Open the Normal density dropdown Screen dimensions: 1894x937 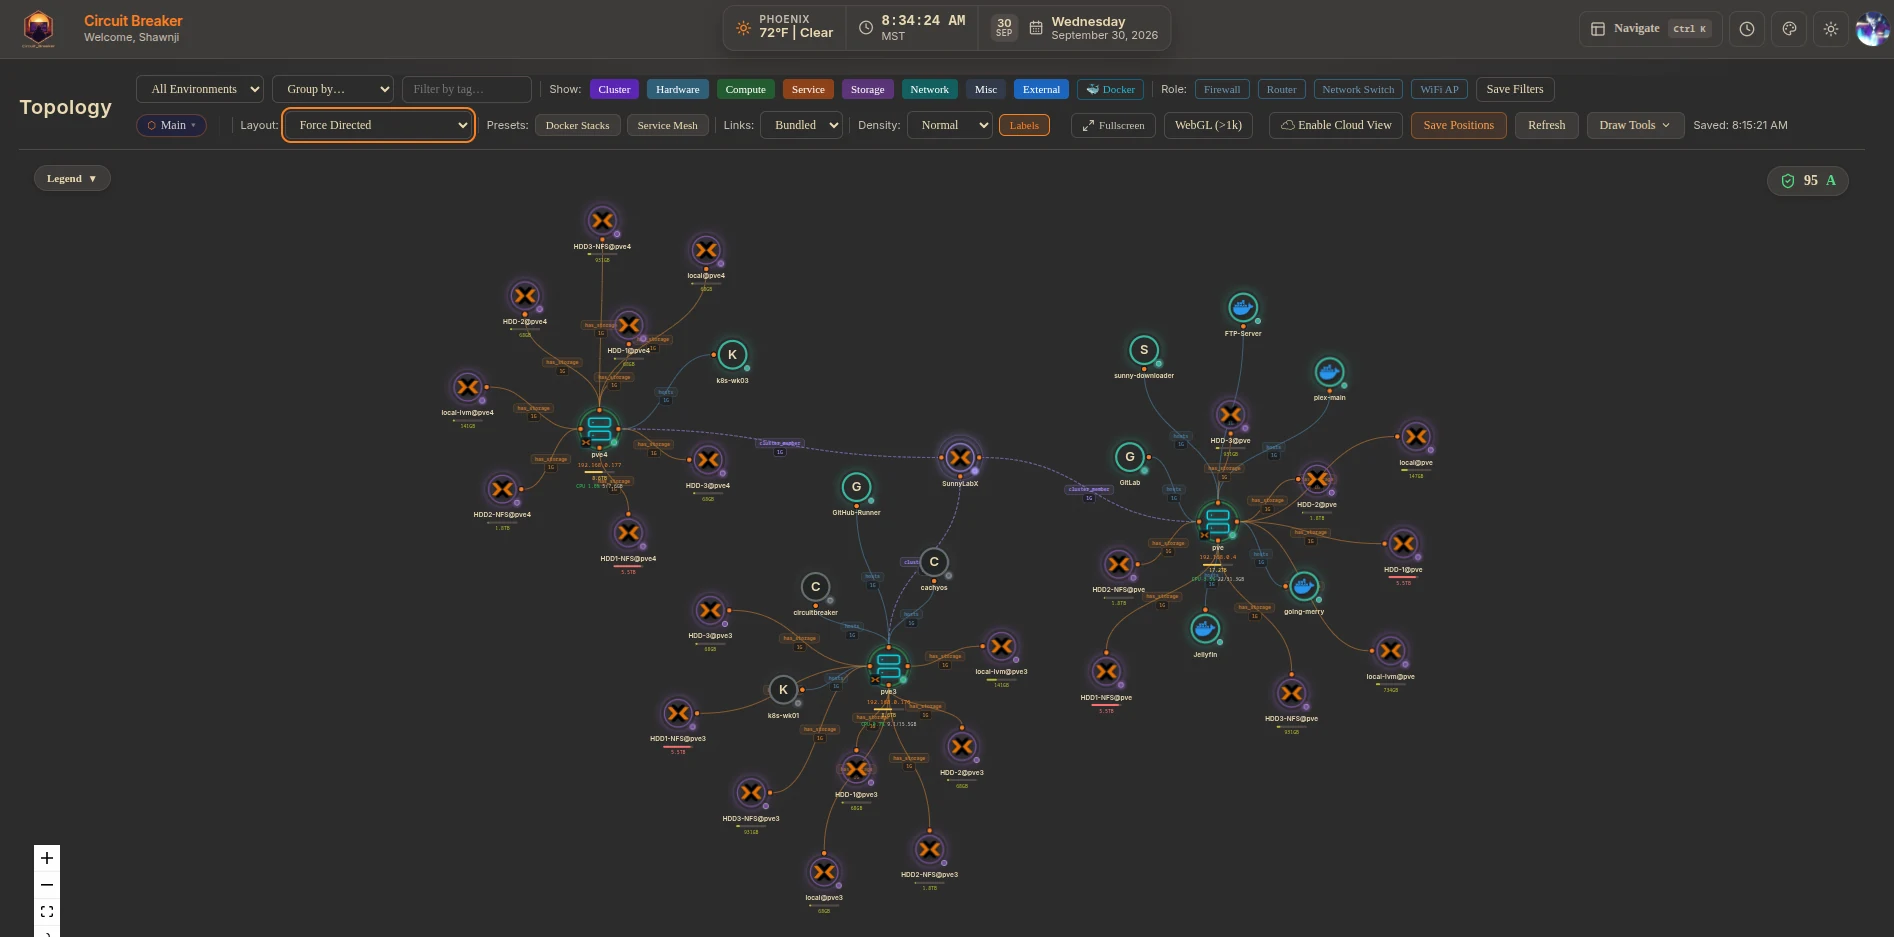(x=949, y=125)
